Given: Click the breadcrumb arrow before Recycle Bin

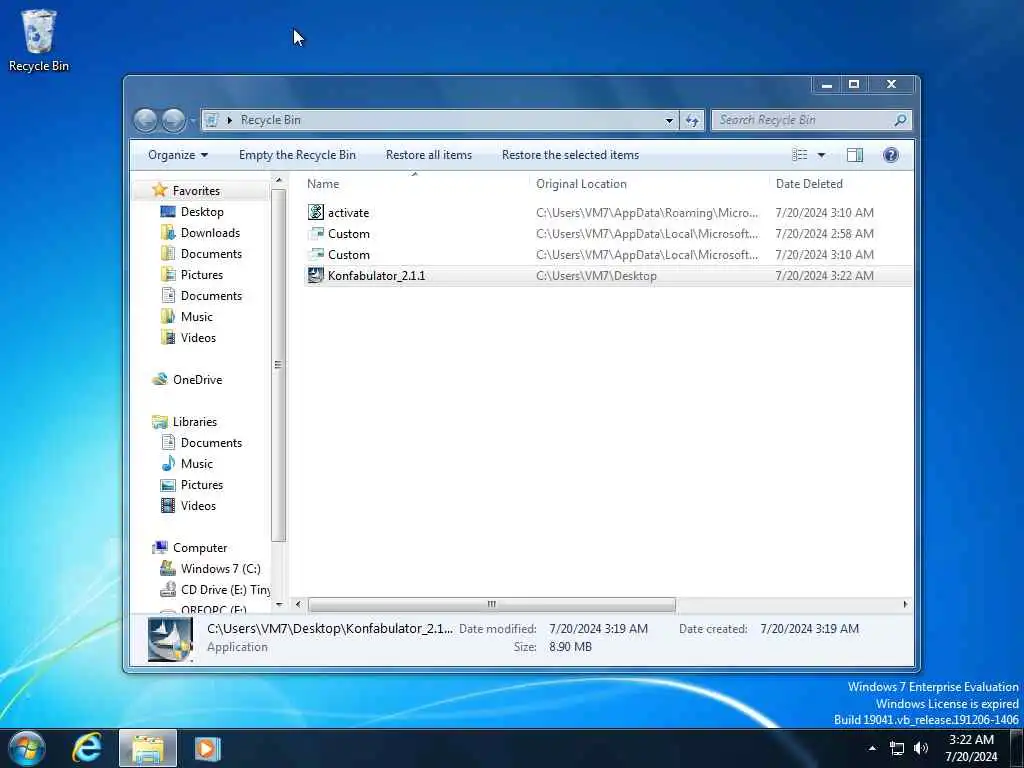Looking at the screenshot, I should [230, 120].
